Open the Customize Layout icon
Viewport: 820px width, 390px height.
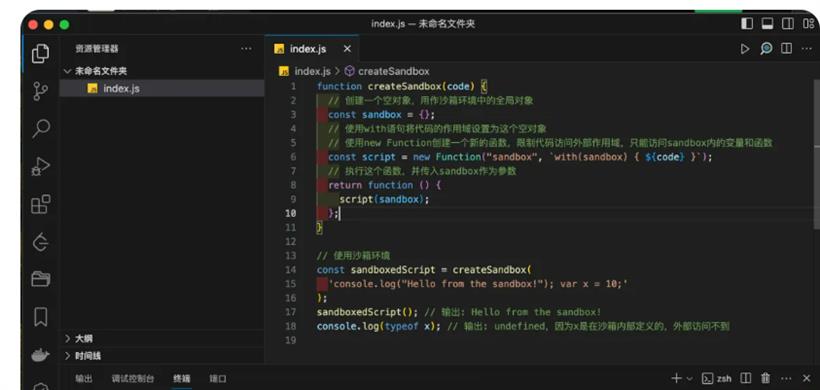pos(808,24)
